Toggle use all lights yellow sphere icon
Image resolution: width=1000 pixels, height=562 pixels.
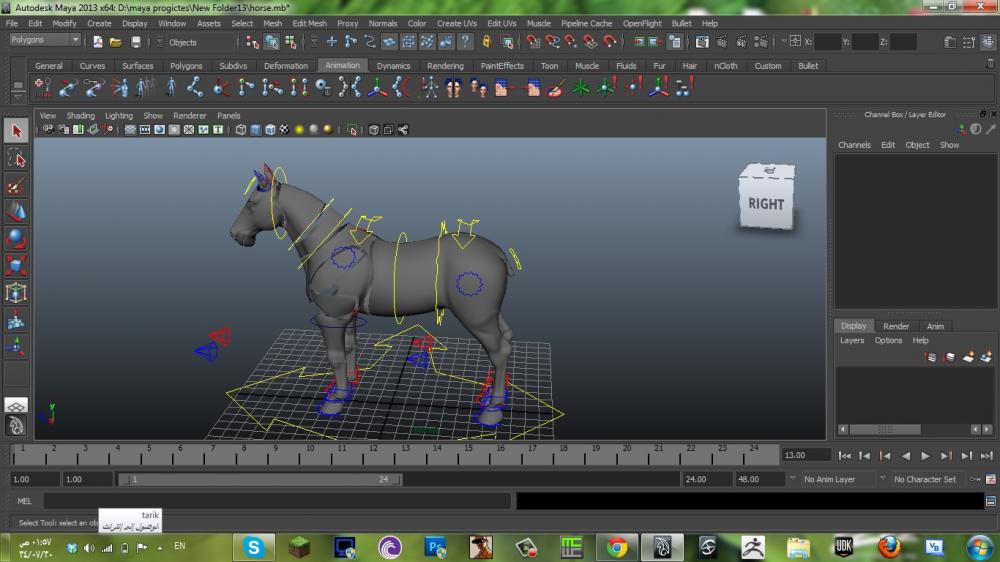[299, 130]
